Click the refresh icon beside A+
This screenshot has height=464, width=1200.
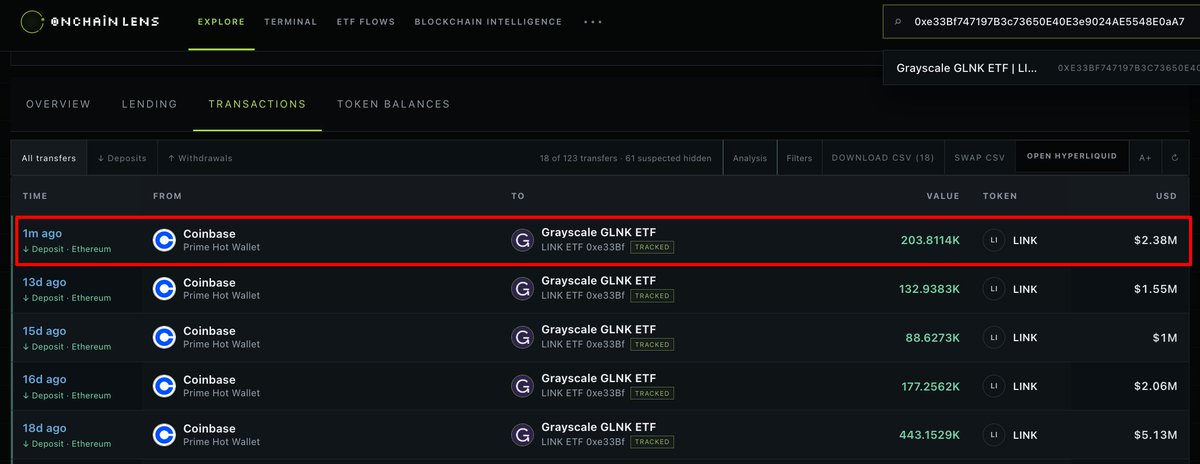1174,158
